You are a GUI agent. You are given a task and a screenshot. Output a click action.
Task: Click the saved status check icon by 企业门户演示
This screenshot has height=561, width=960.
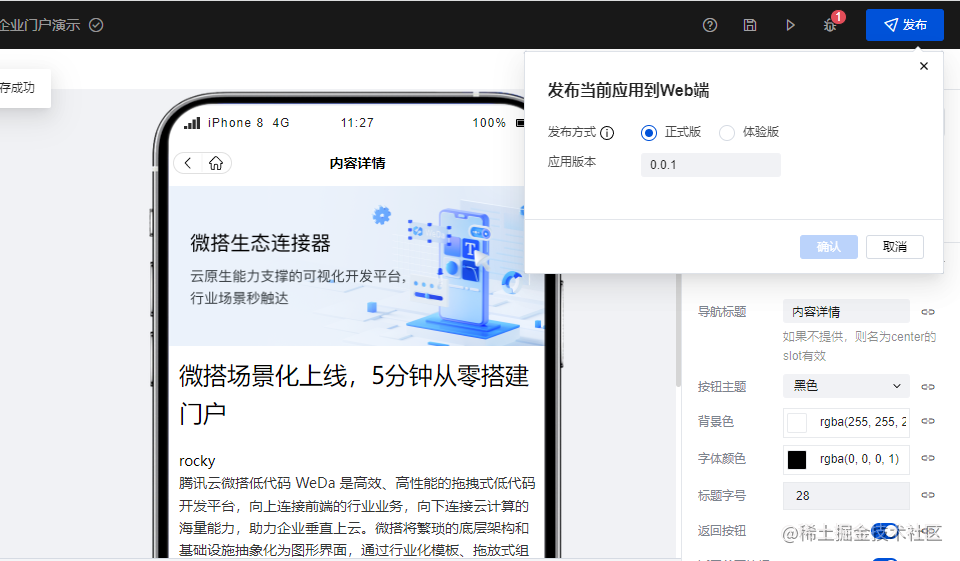[x=96, y=25]
